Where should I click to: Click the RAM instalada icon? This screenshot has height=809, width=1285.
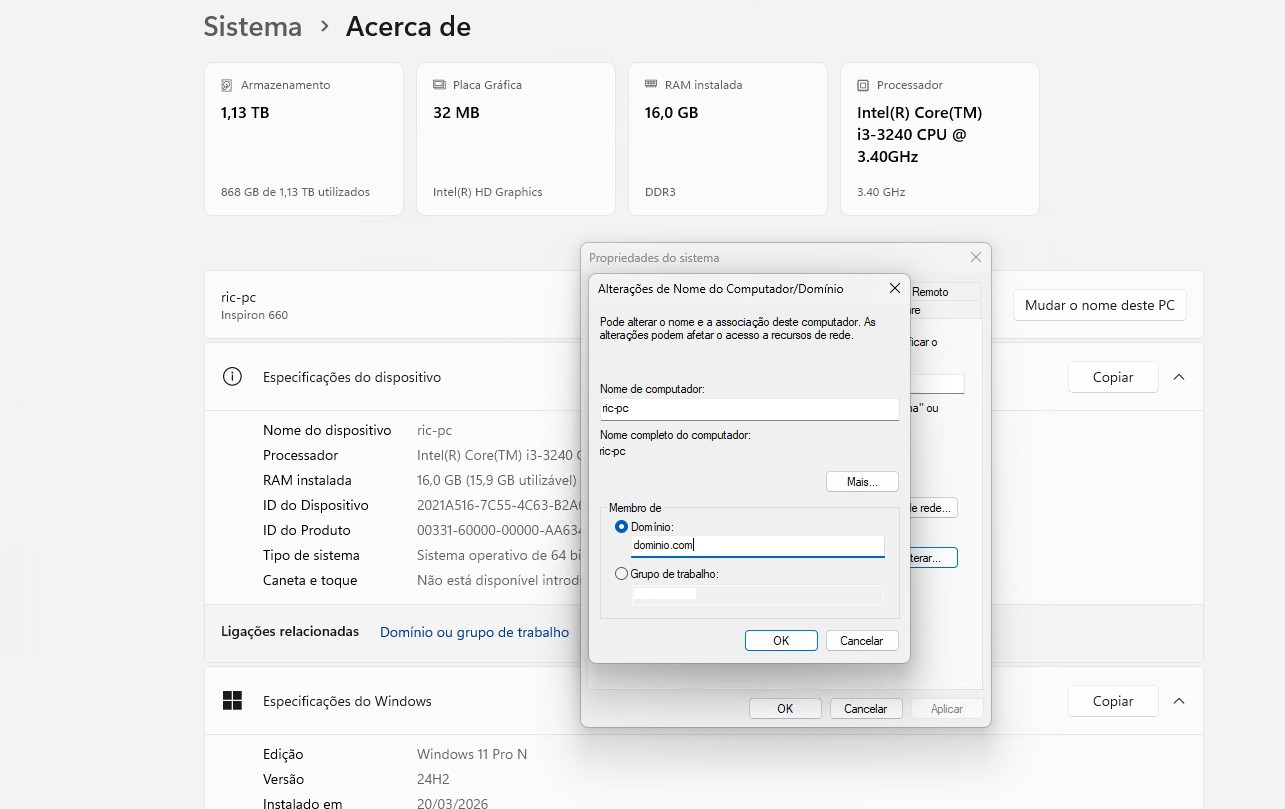[x=651, y=85]
